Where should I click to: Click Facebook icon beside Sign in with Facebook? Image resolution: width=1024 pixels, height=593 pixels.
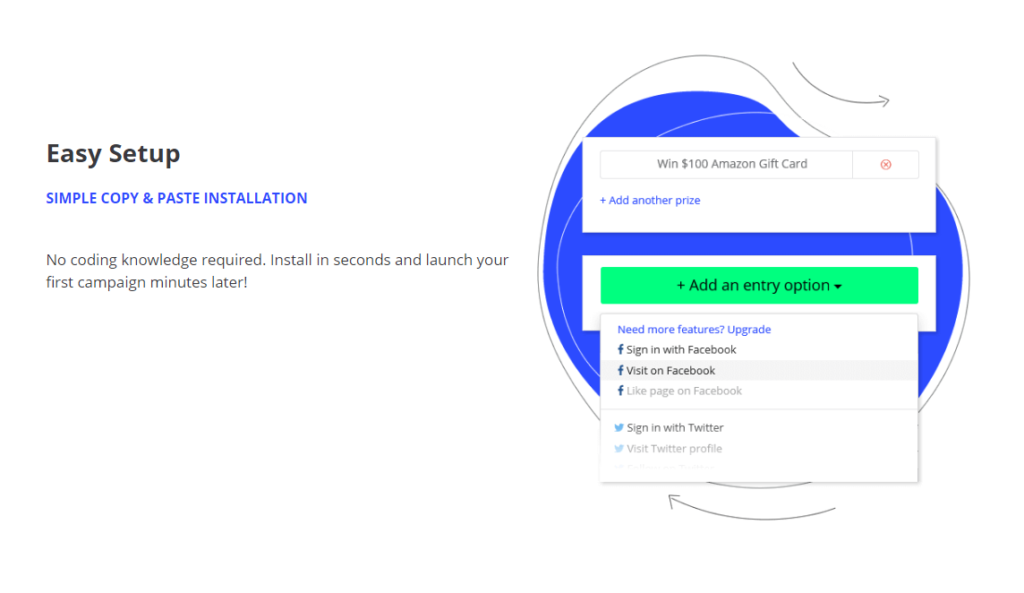click(x=620, y=350)
